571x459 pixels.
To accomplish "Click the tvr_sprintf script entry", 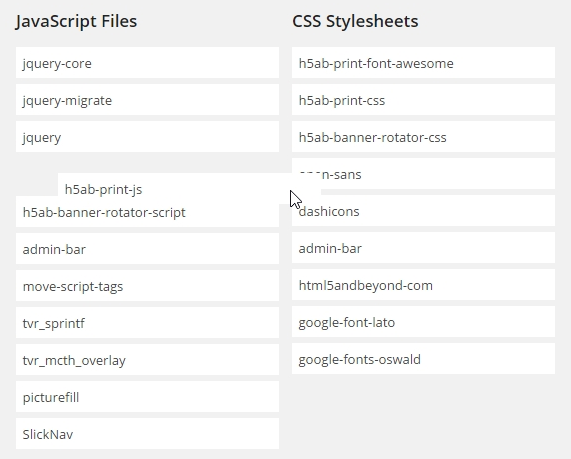I will 147,323.
